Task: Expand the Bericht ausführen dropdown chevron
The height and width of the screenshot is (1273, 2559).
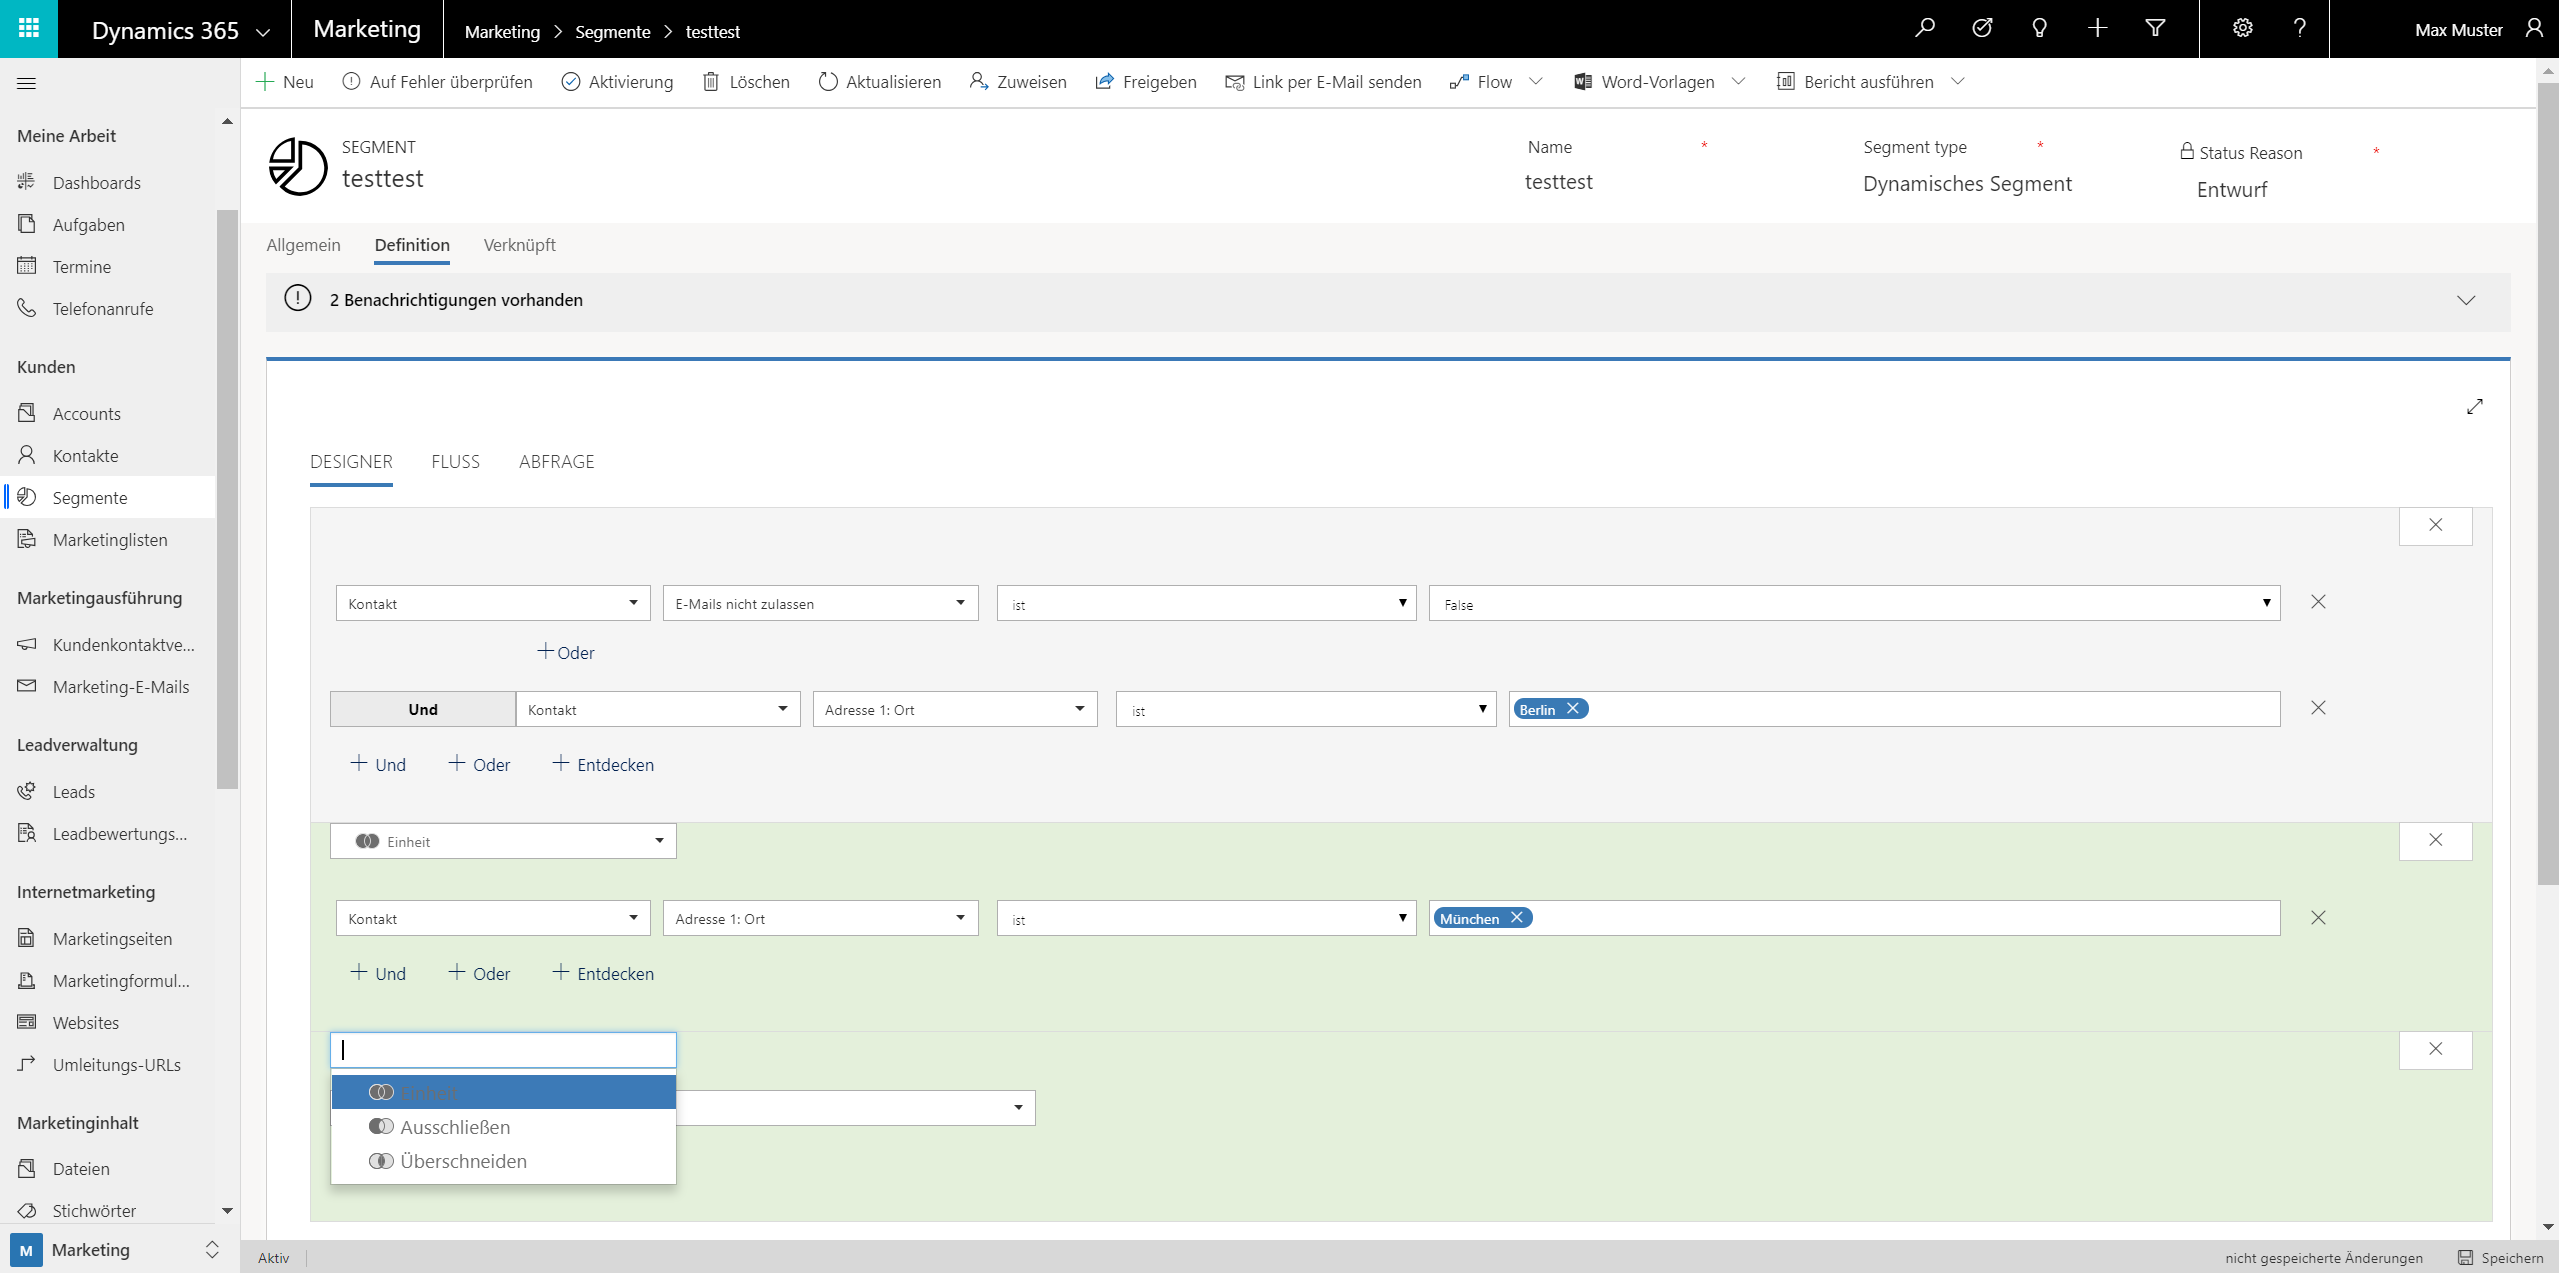Action: tap(1958, 82)
